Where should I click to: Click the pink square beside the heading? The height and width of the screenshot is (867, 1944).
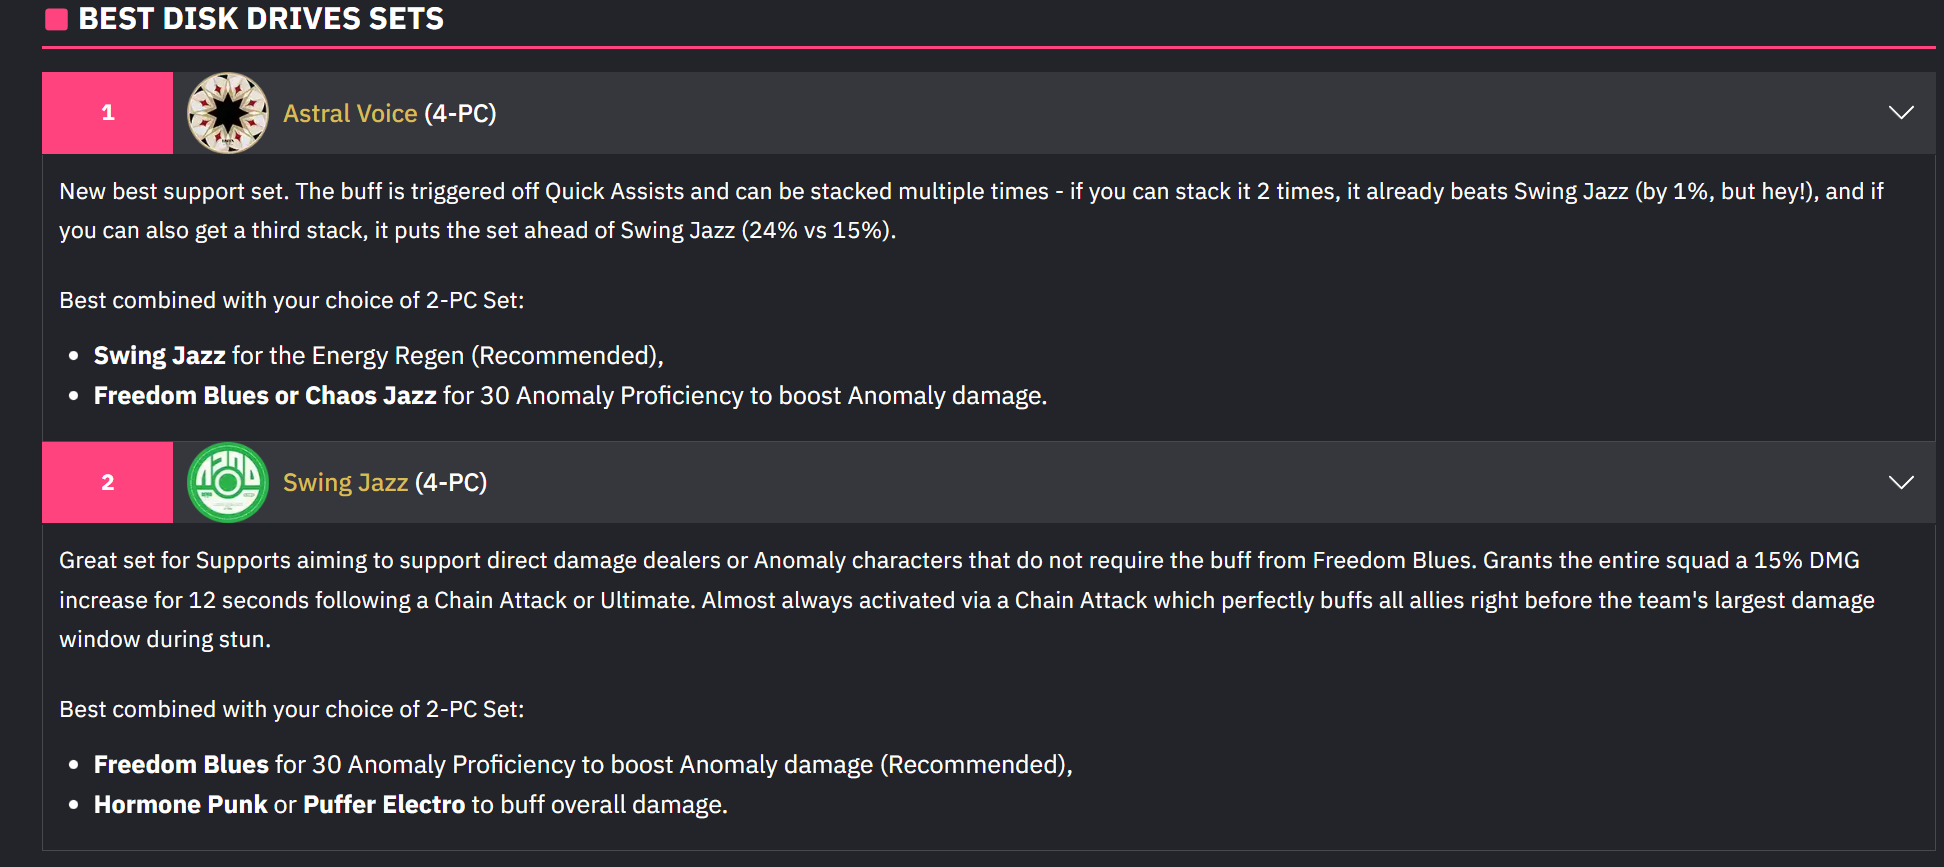pyautogui.click(x=57, y=19)
